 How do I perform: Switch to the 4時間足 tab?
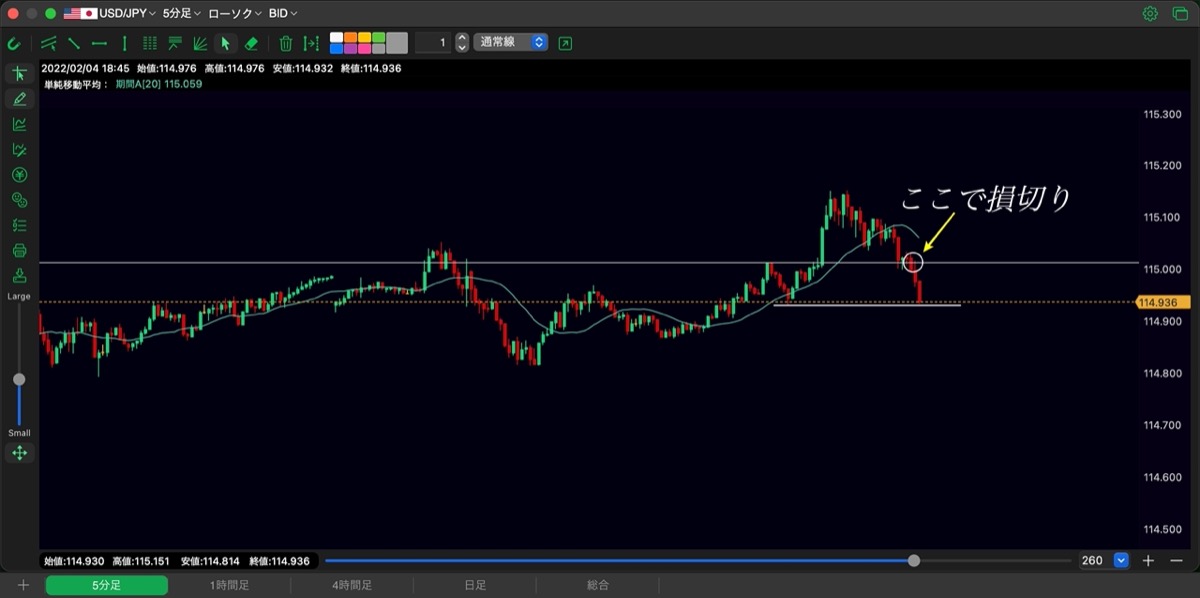[x=352, y=585]
